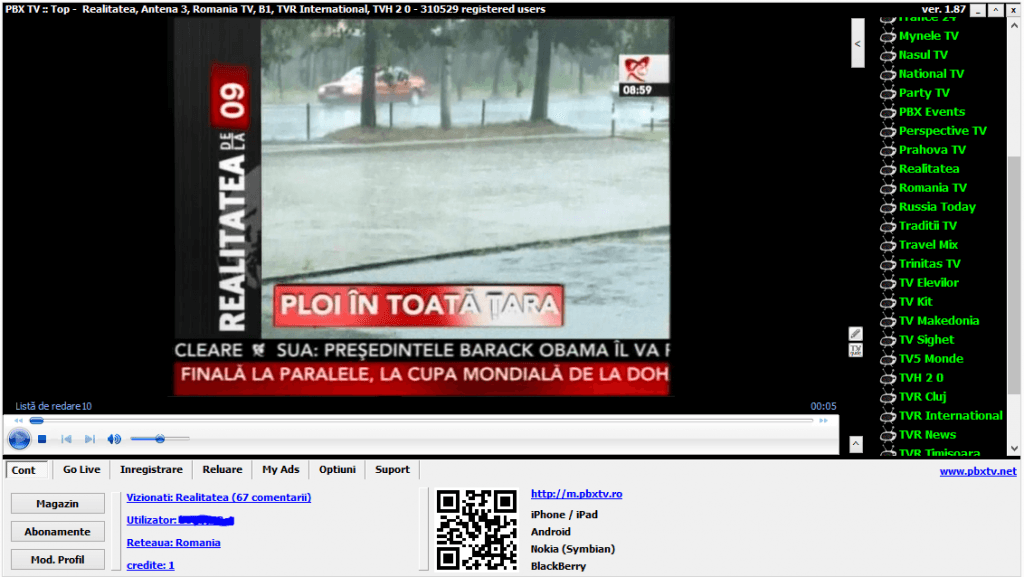Open the www.pbxtv.net link
This screenshot has width=1024, height=577.
978,471
